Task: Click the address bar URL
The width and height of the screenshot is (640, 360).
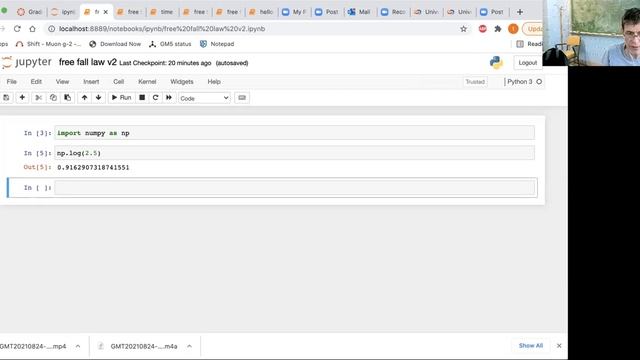Action: click(x=162, y=29)
